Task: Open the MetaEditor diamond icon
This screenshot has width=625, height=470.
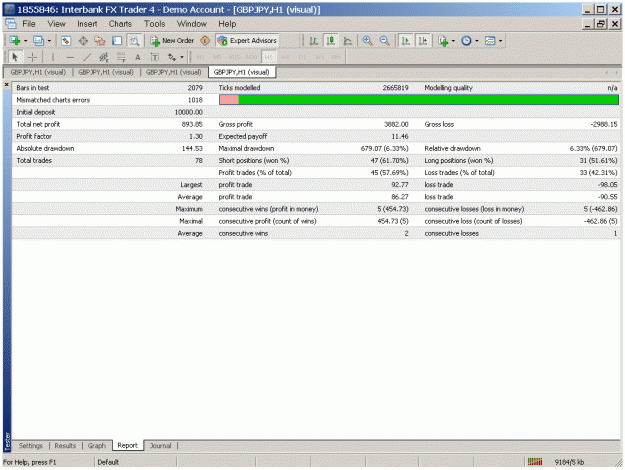Action: click(x=205, y=41)
